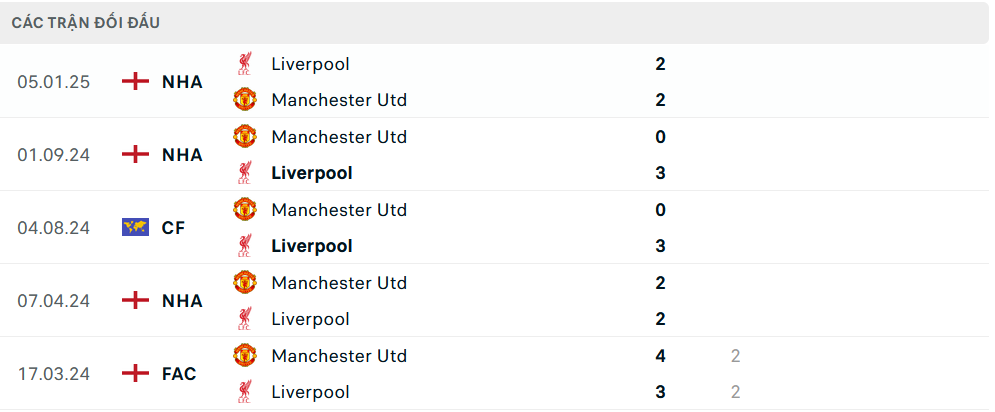Click Manchester Utd crest in 05.01.25 match
Viewport: 995px width, 412px height.
(x=245, y=100)
